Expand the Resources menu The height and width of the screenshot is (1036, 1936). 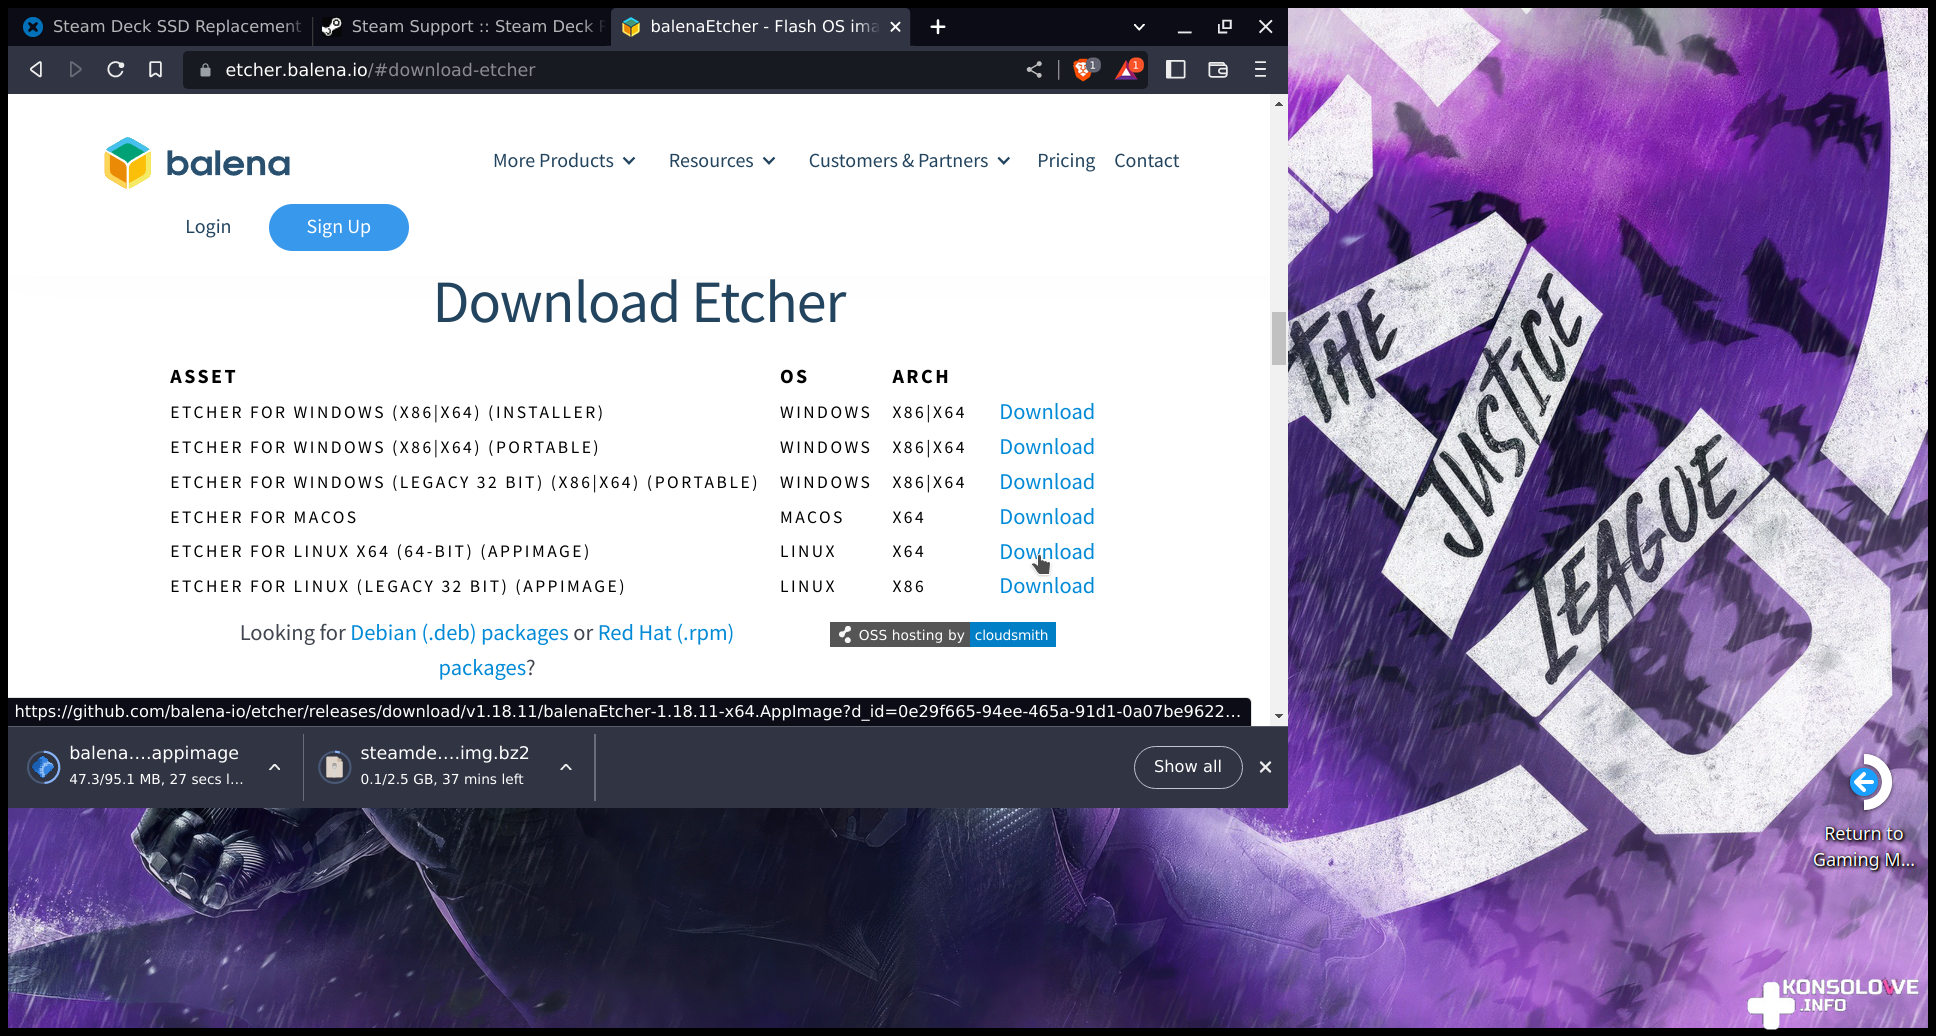[x=721, y=161]
